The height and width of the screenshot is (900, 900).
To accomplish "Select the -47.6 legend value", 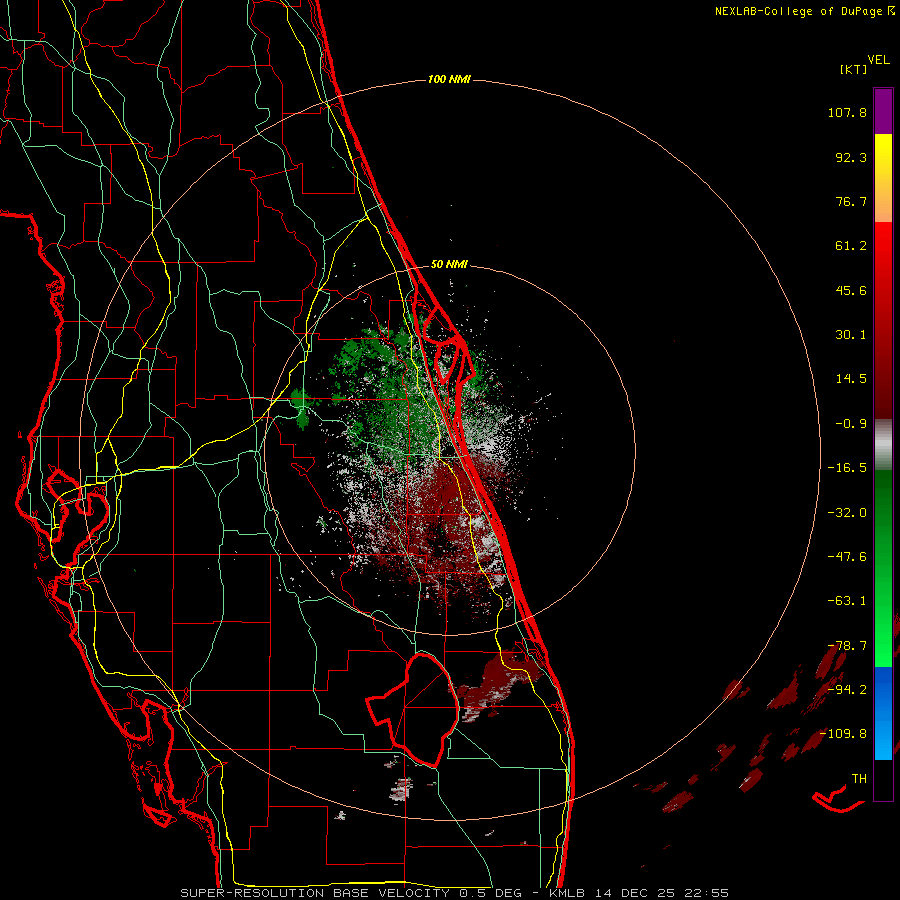I will point(847,557).
